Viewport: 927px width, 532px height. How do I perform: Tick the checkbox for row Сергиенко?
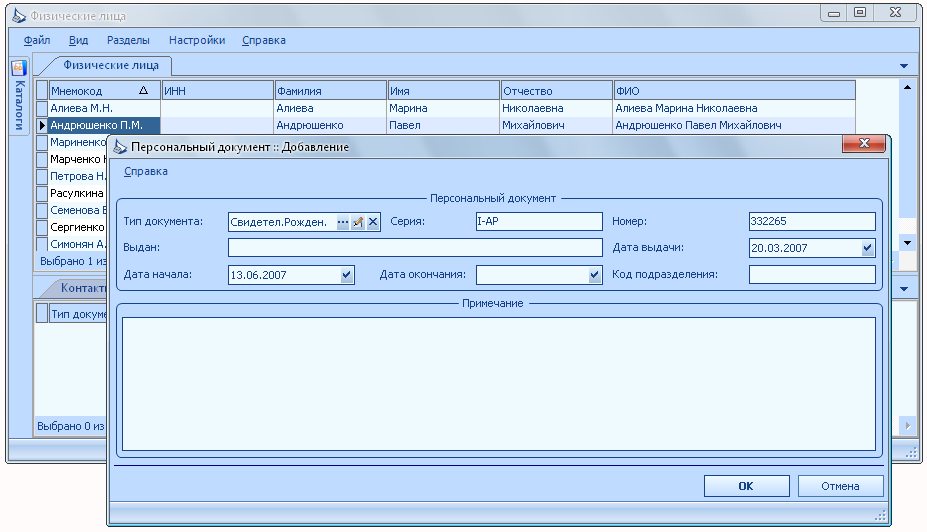pyautogui.click(x=42, y=228)
